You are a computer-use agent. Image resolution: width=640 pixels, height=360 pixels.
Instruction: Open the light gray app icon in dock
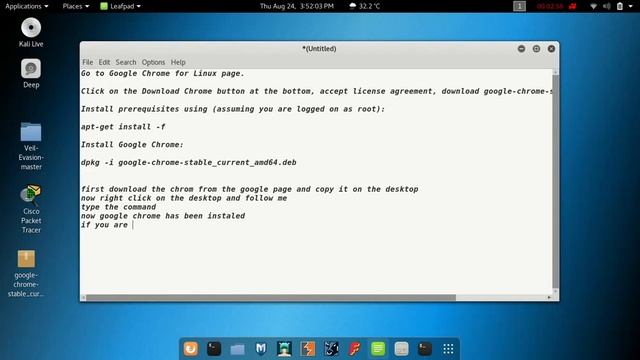(402, 349)
